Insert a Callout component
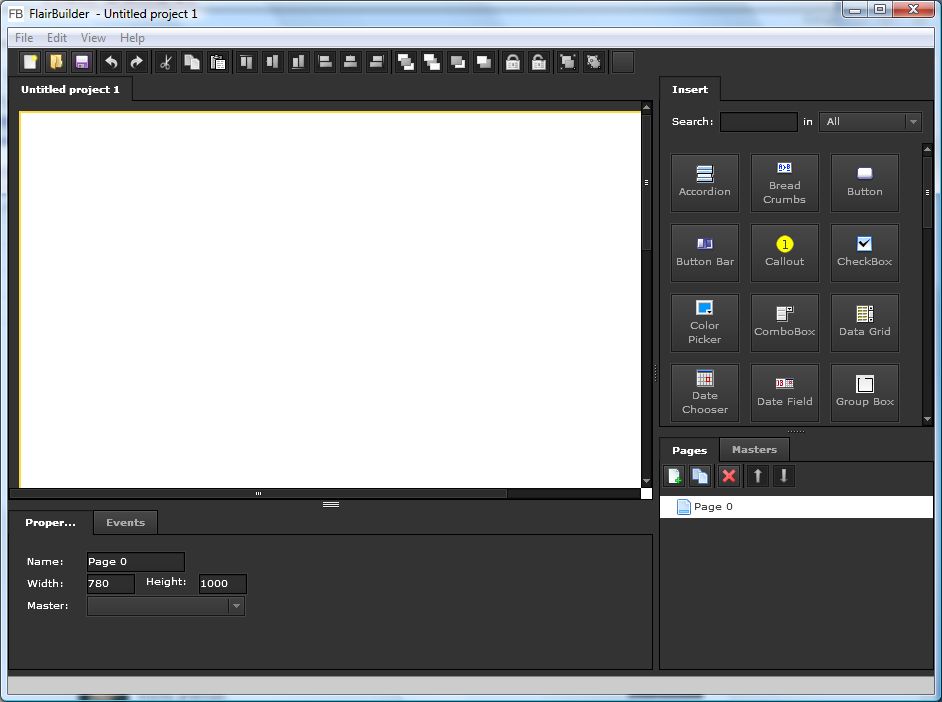942x702 pixels. 785,253
